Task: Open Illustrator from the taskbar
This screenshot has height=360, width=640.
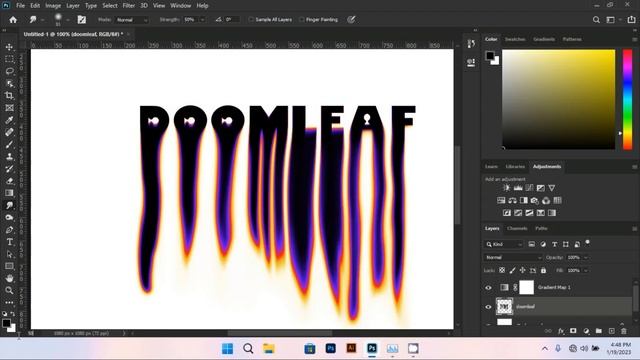Action: point(351,349)
